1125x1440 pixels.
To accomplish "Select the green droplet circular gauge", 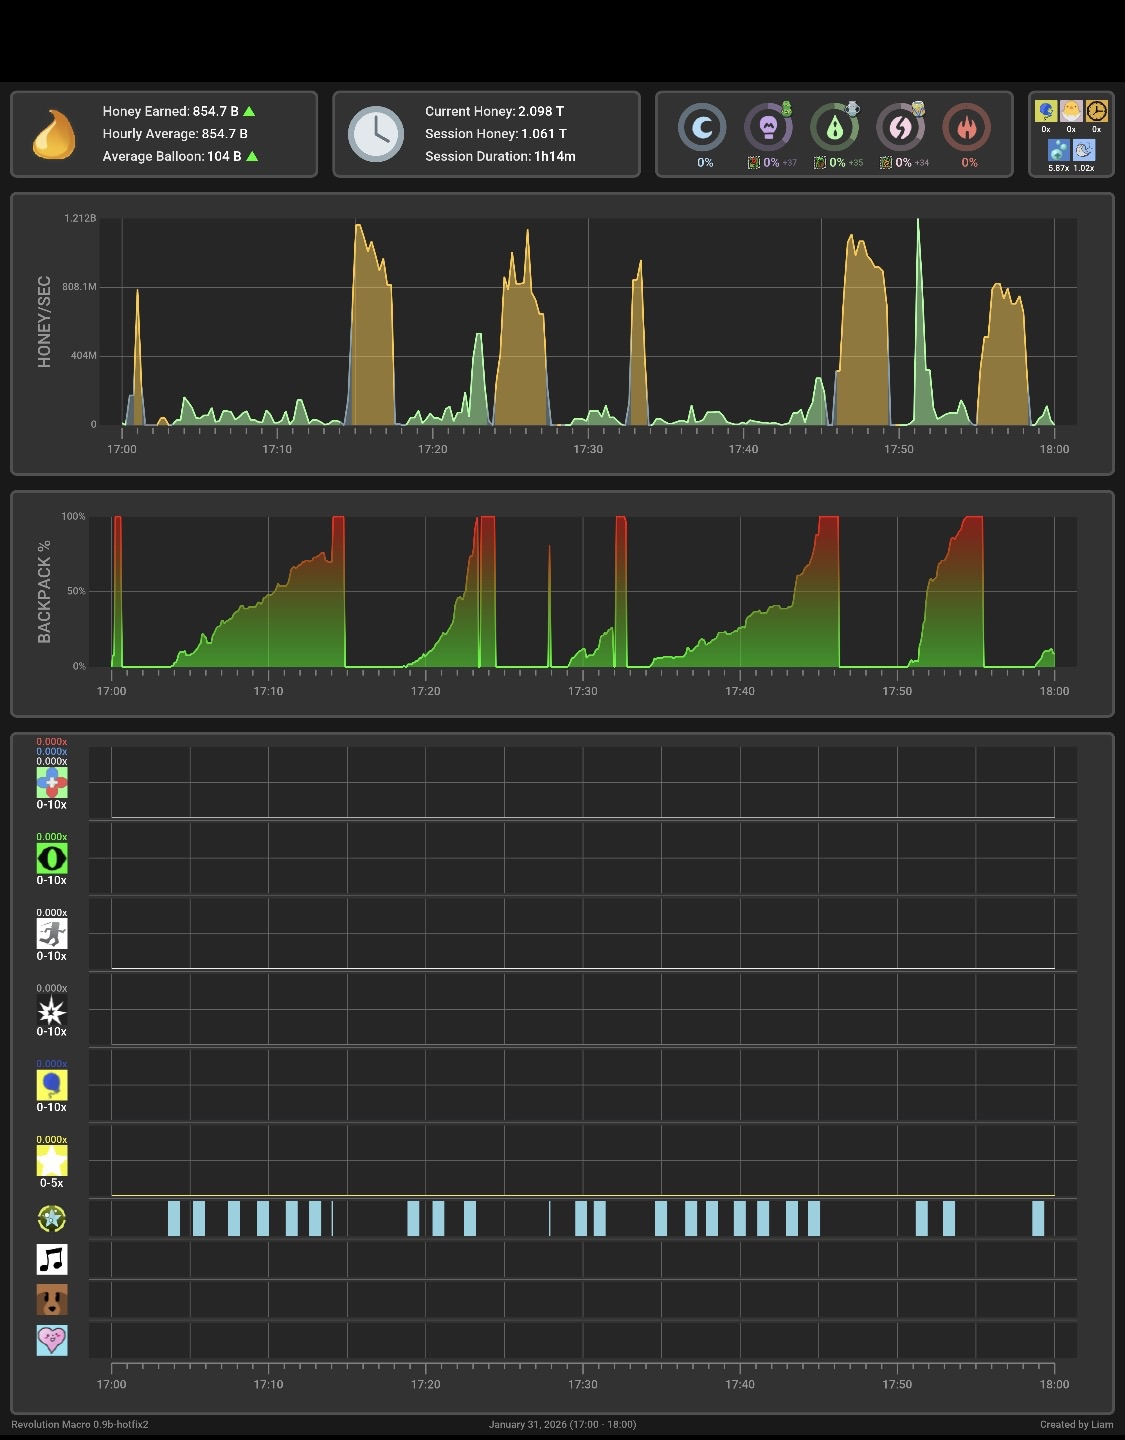I will pos(834,128).
